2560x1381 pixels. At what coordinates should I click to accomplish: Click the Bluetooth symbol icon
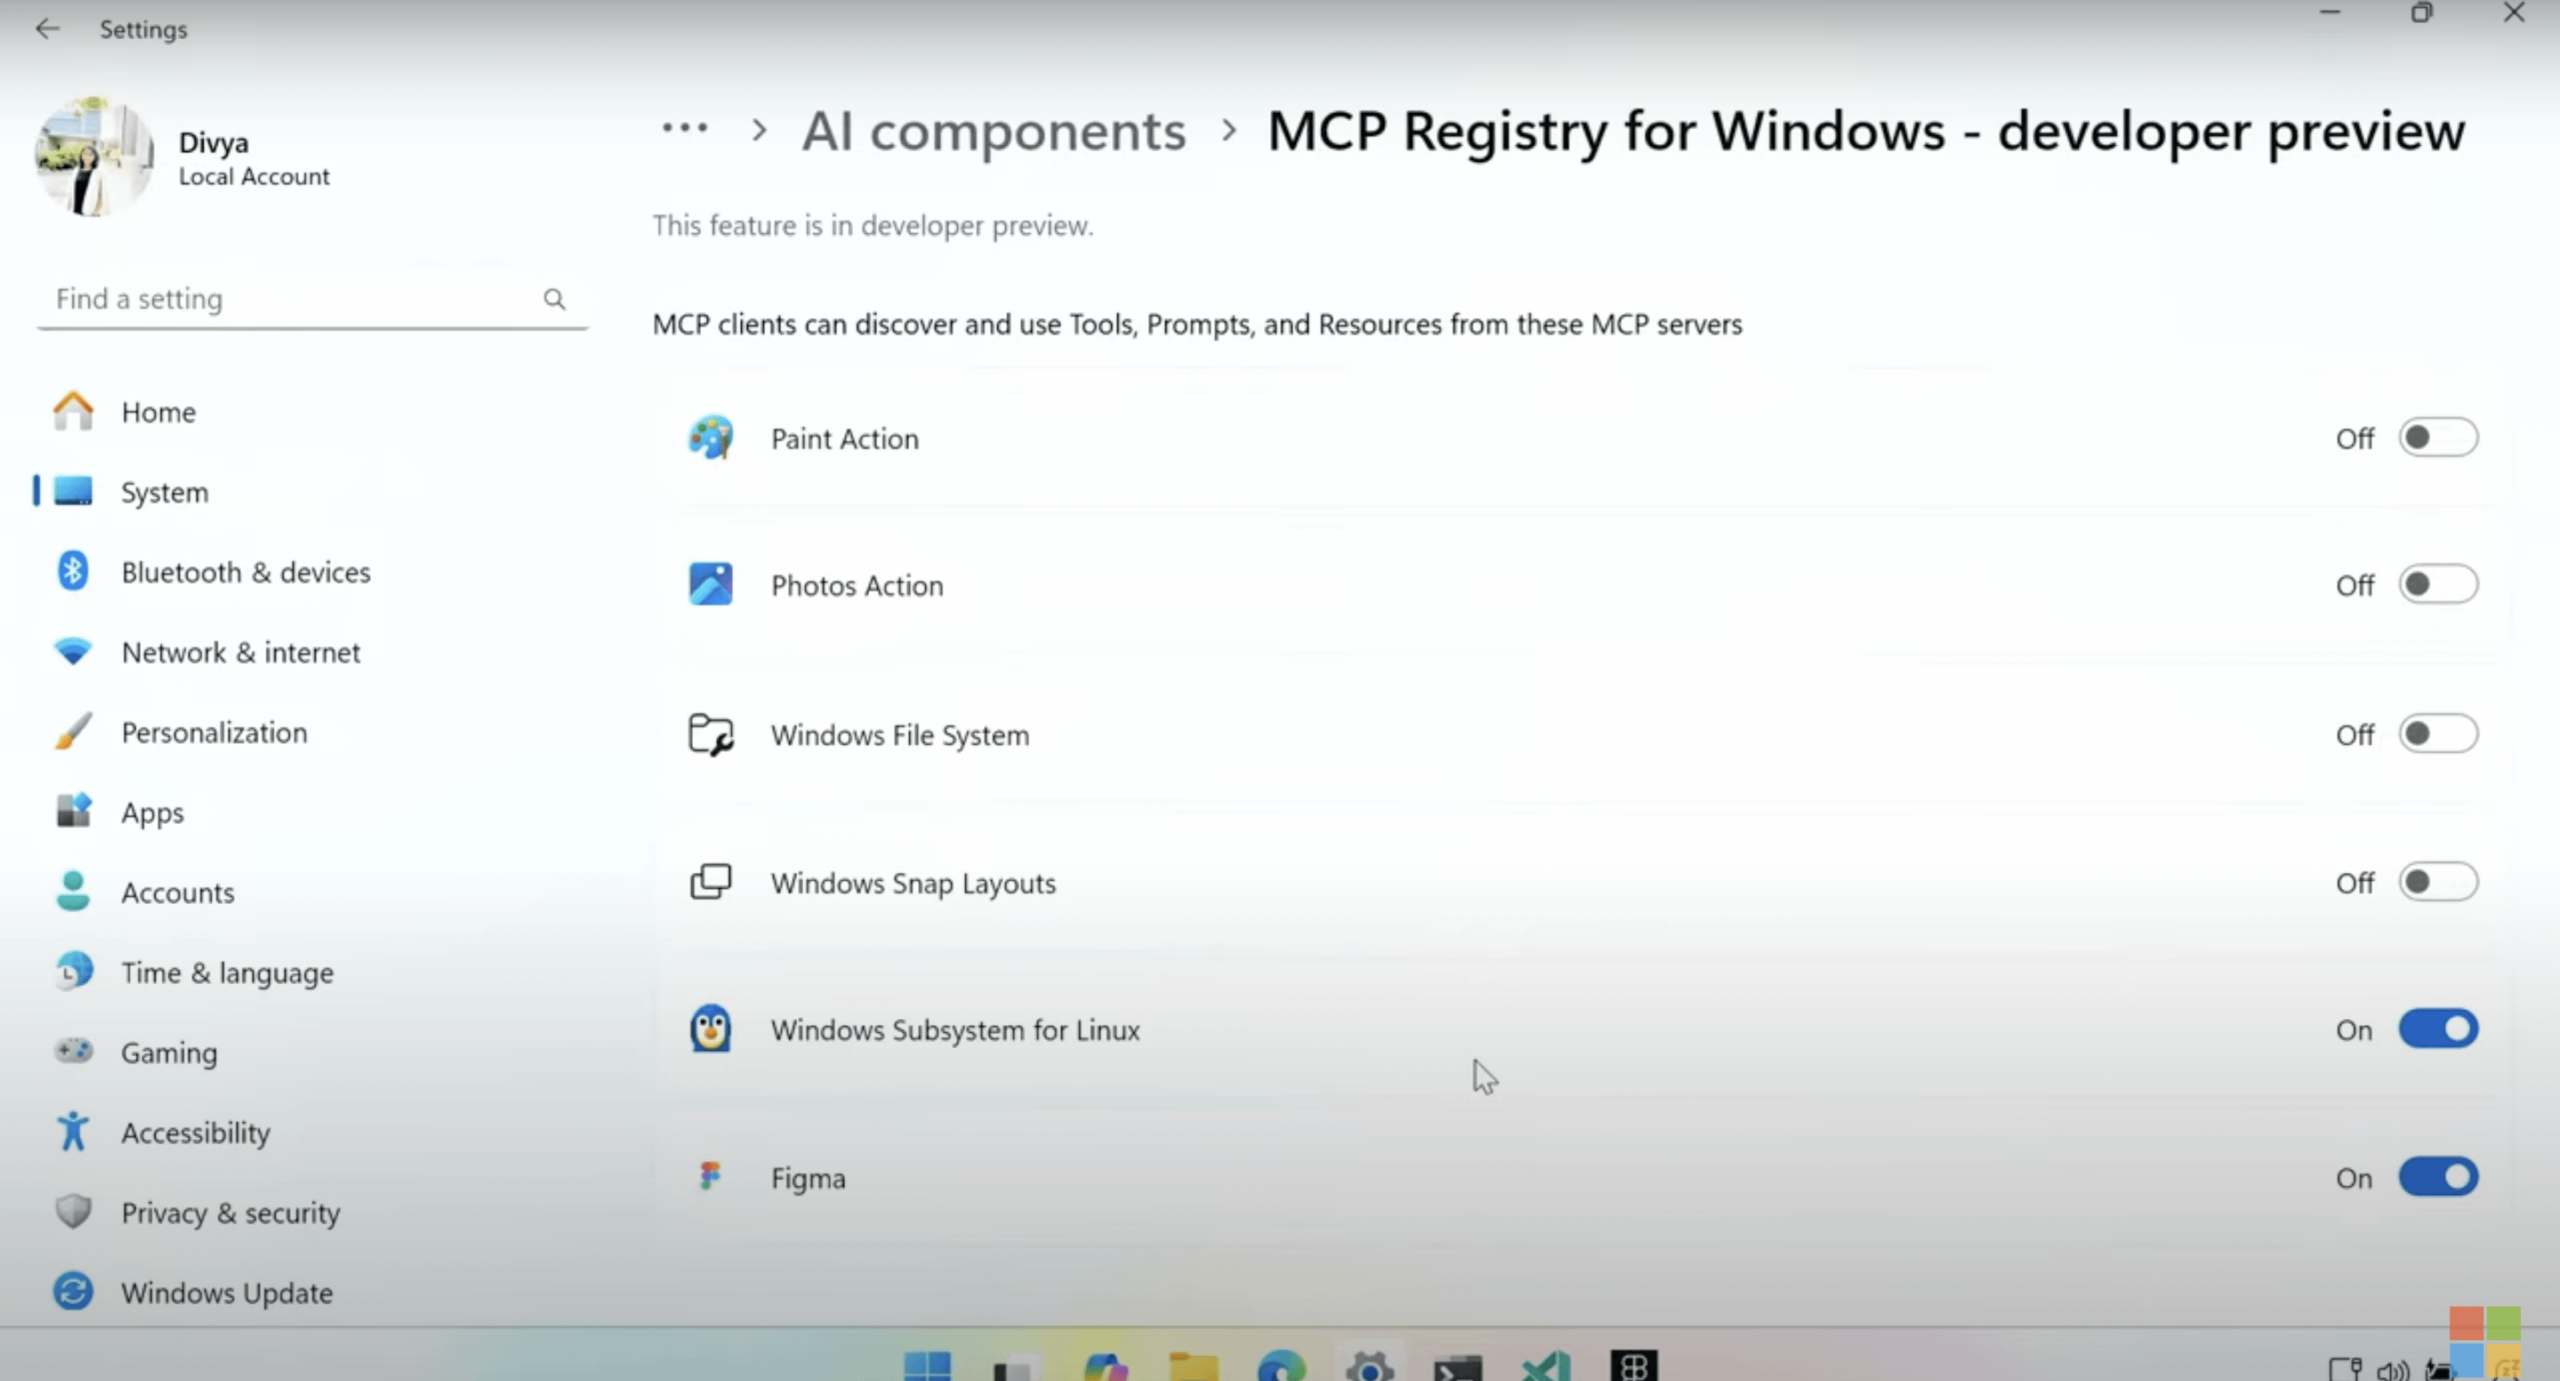pyautogui.click(x=73, y=571)
